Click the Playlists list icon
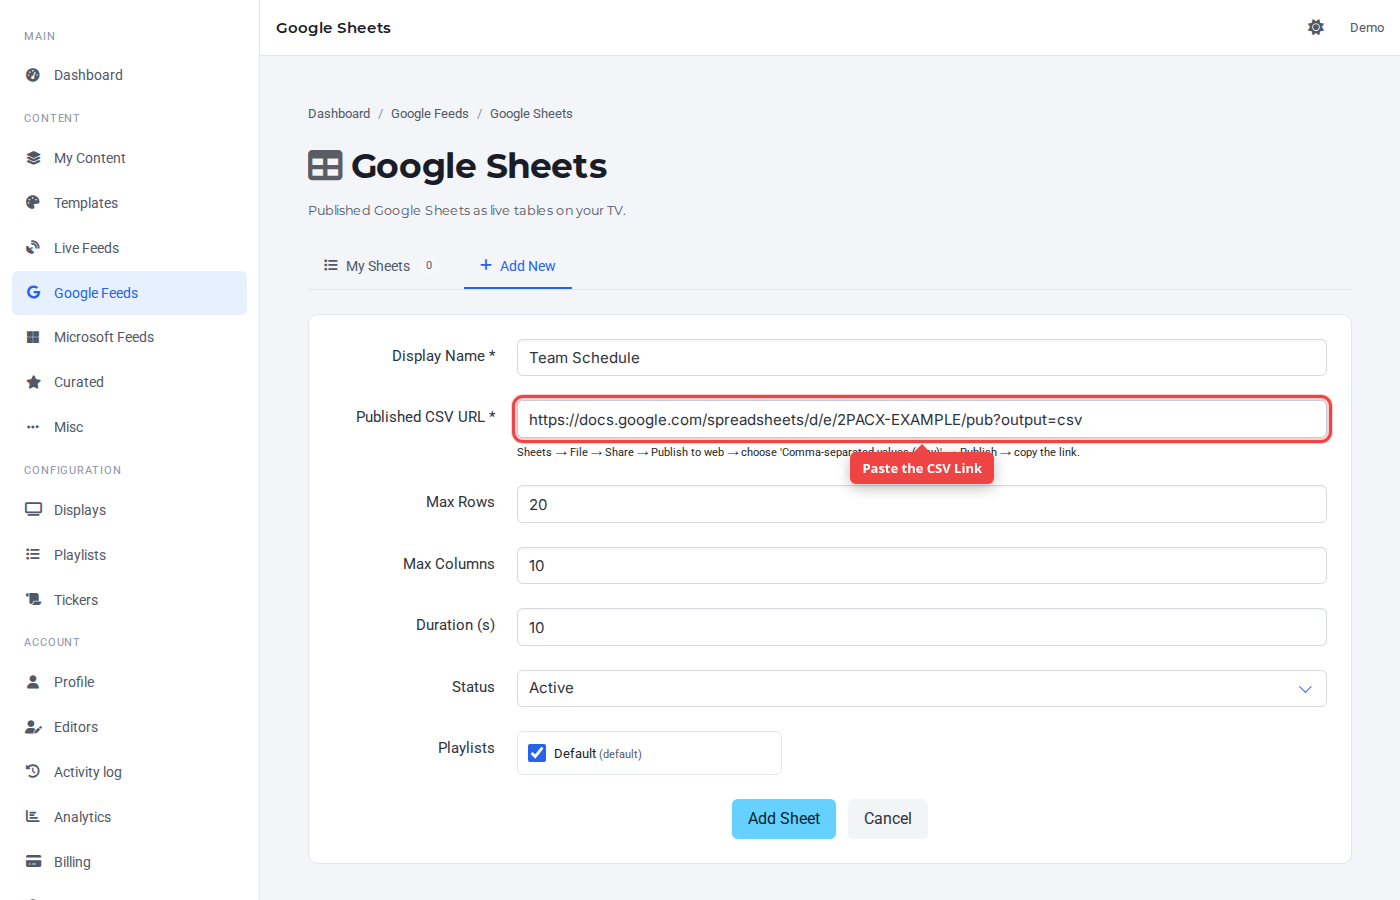 pos(33,555)
